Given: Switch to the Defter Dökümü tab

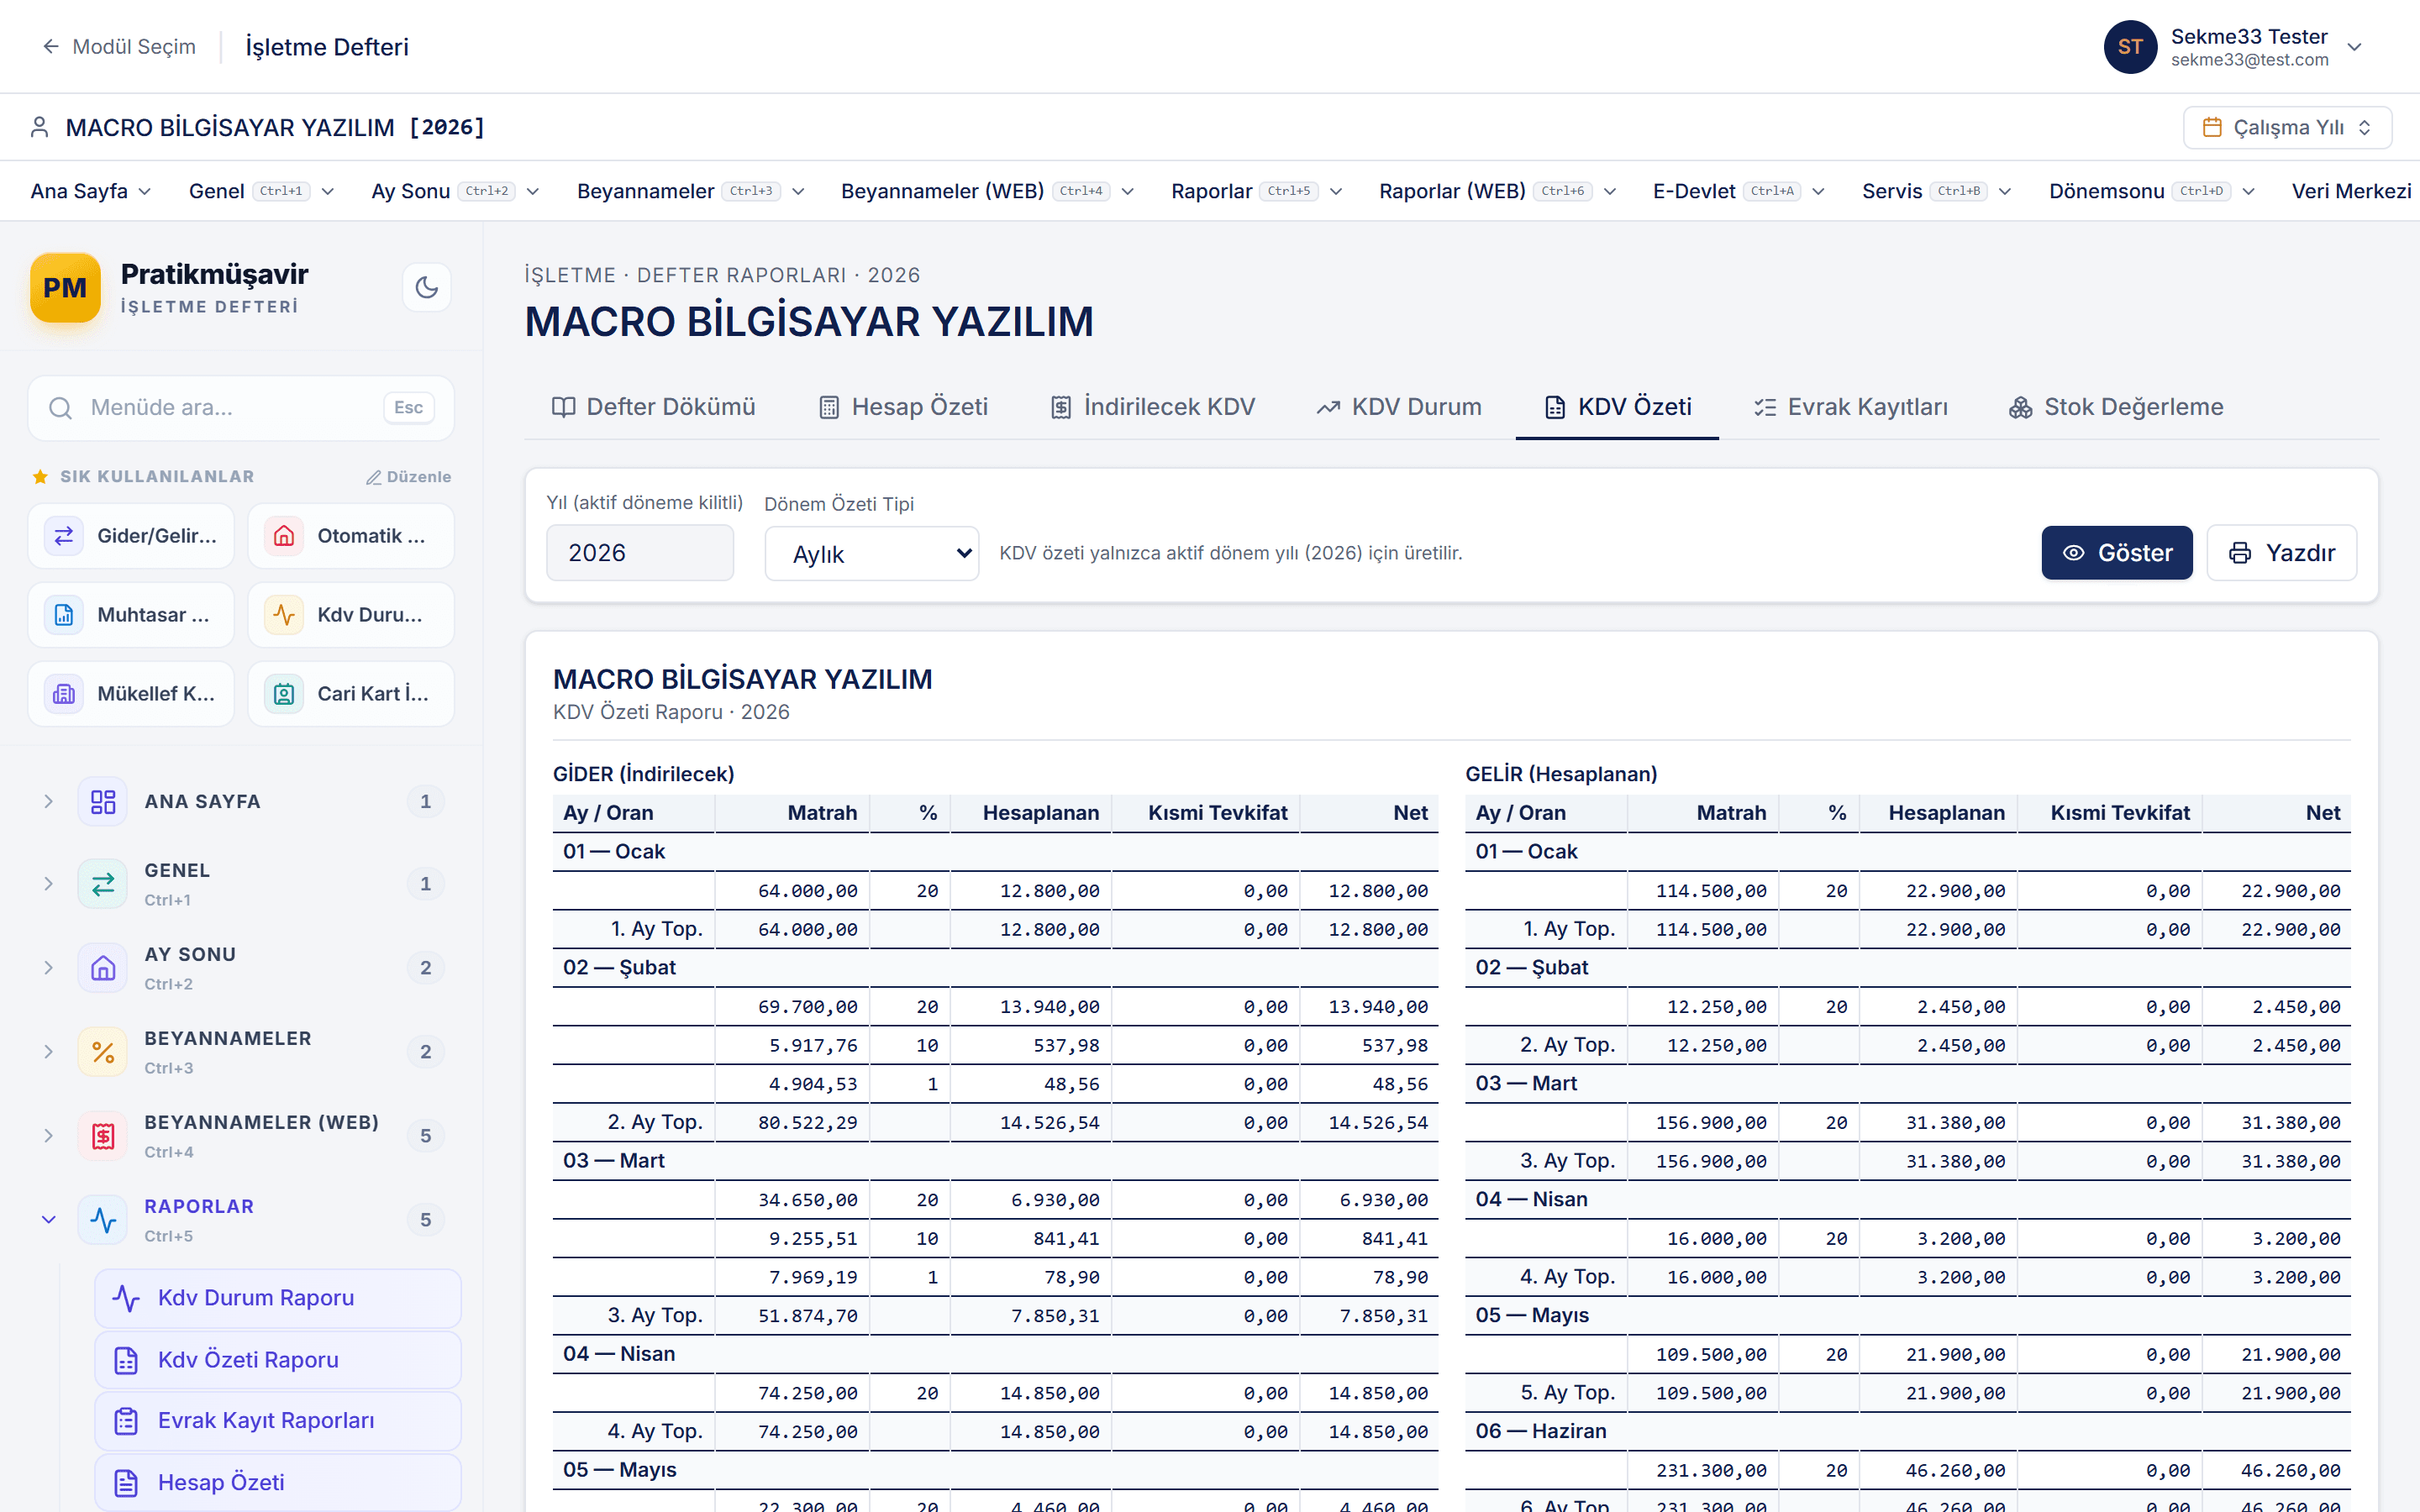Looking at the screenshot, I should coord(654,407).
